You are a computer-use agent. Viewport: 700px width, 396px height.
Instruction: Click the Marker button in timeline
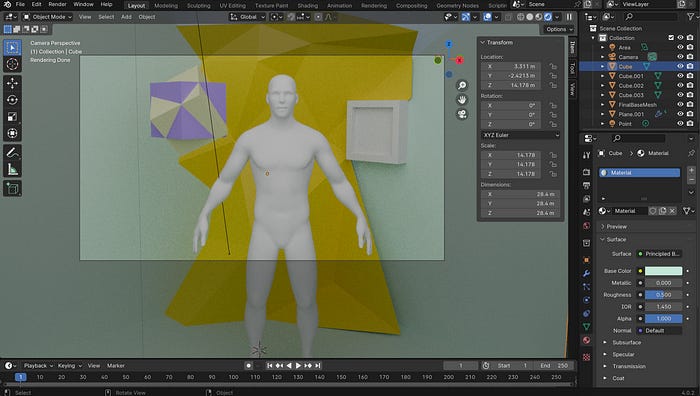[116, 366]
